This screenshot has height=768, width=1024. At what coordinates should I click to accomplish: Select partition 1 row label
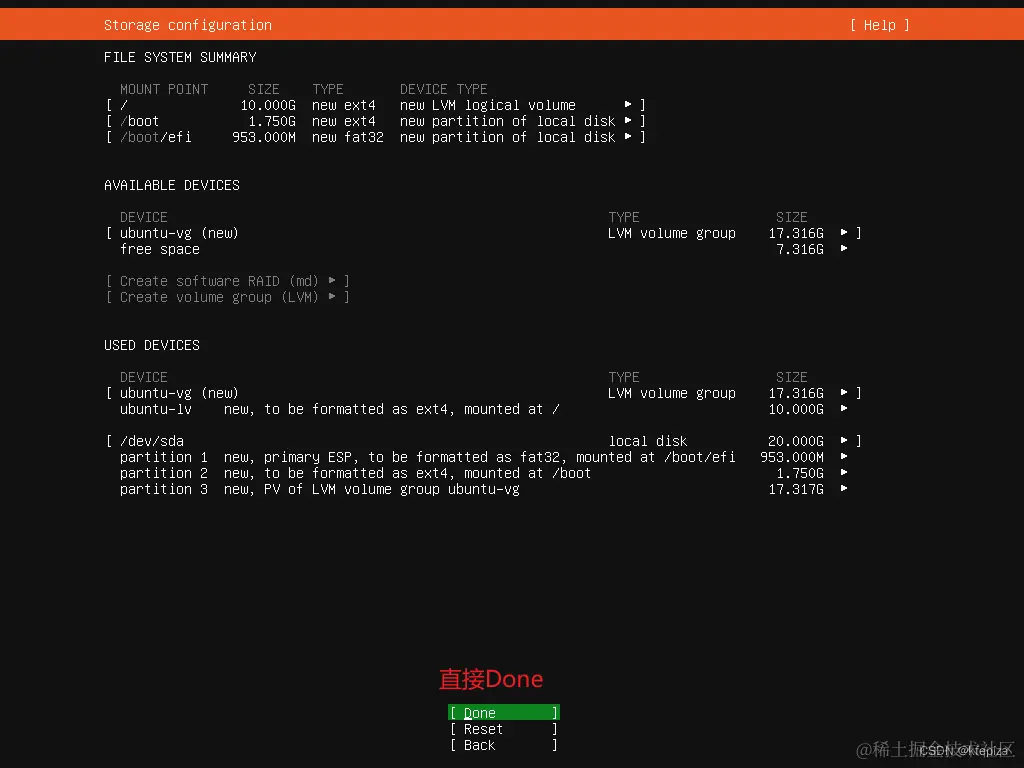163,457
